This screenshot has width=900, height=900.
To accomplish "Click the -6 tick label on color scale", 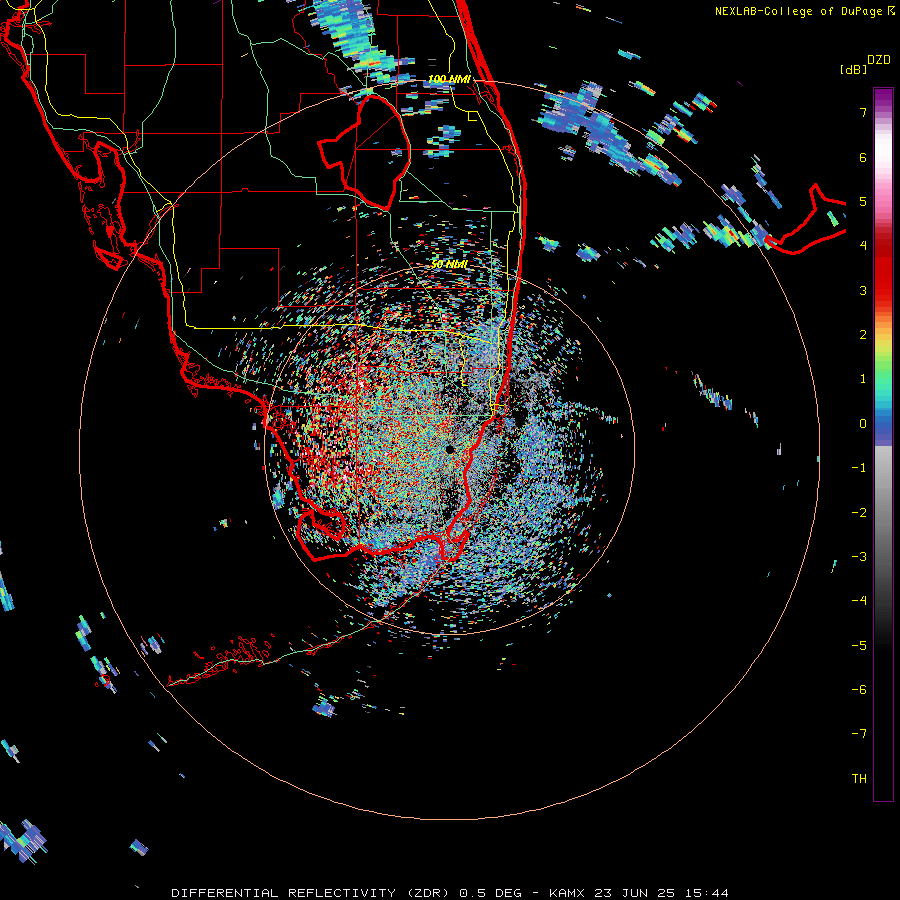I will pyautogui.click(x=859, y=690).
